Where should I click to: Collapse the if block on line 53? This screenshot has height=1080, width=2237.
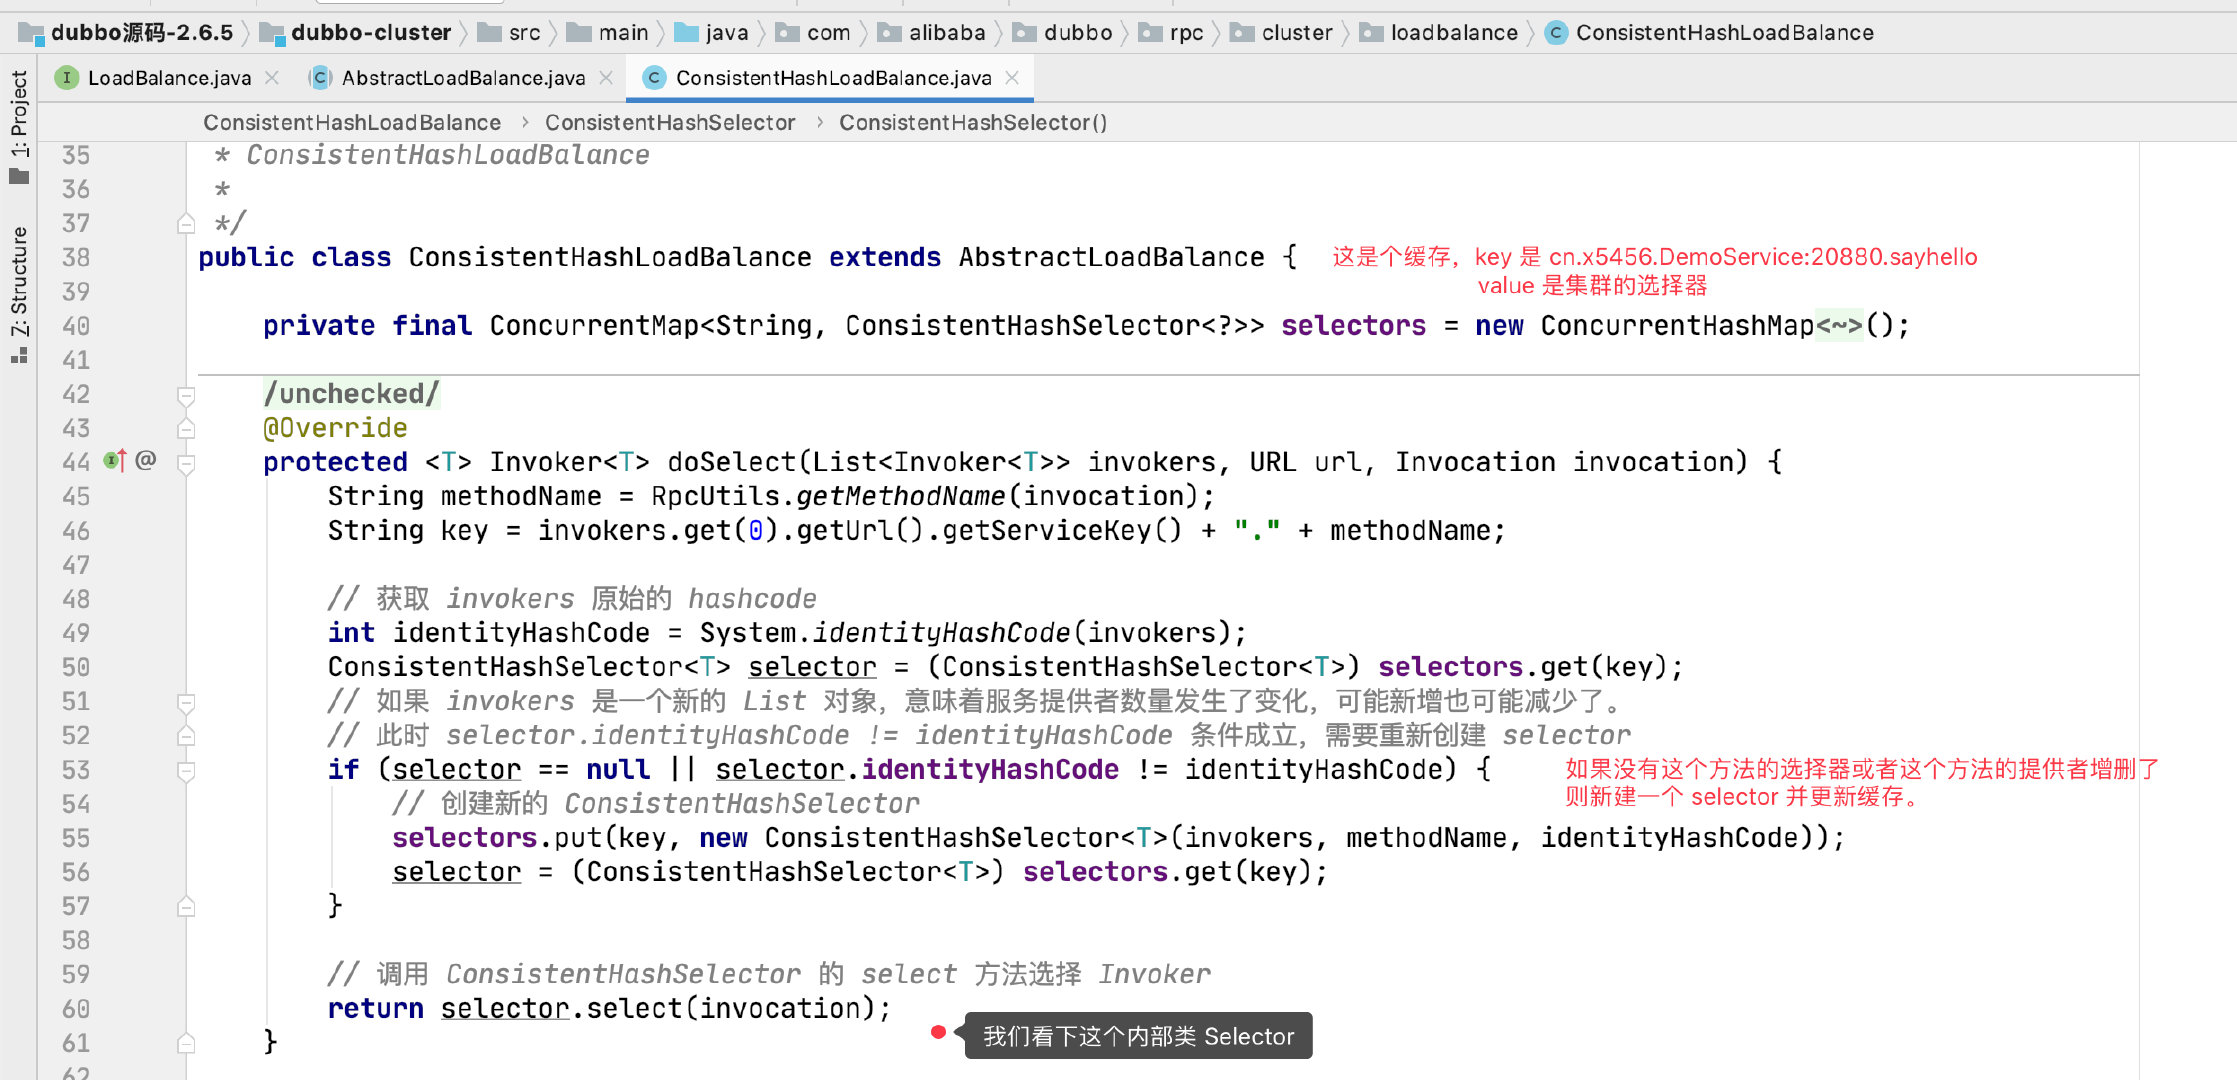[x=186, y=771]
